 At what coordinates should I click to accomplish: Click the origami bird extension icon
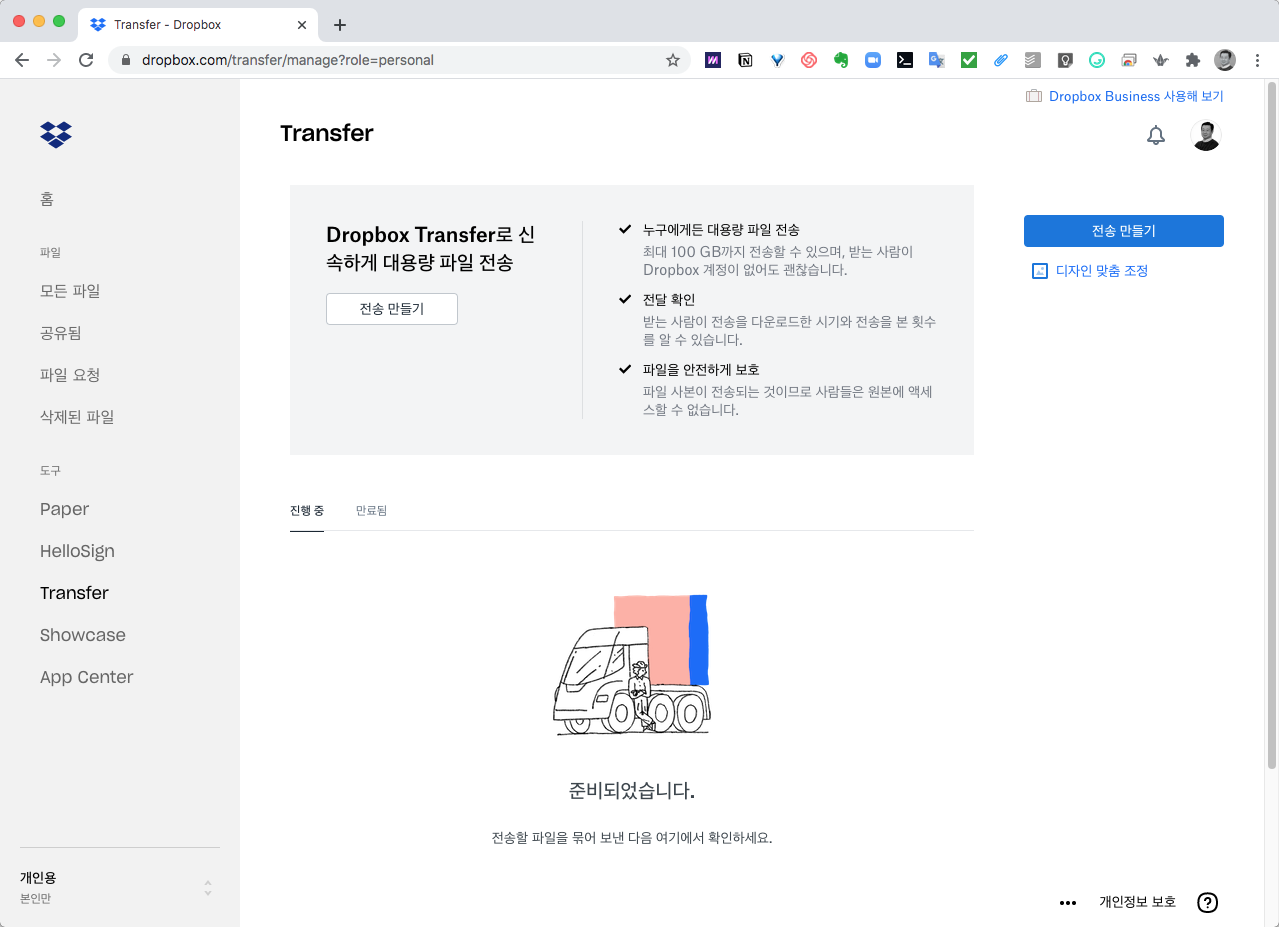1161,60
